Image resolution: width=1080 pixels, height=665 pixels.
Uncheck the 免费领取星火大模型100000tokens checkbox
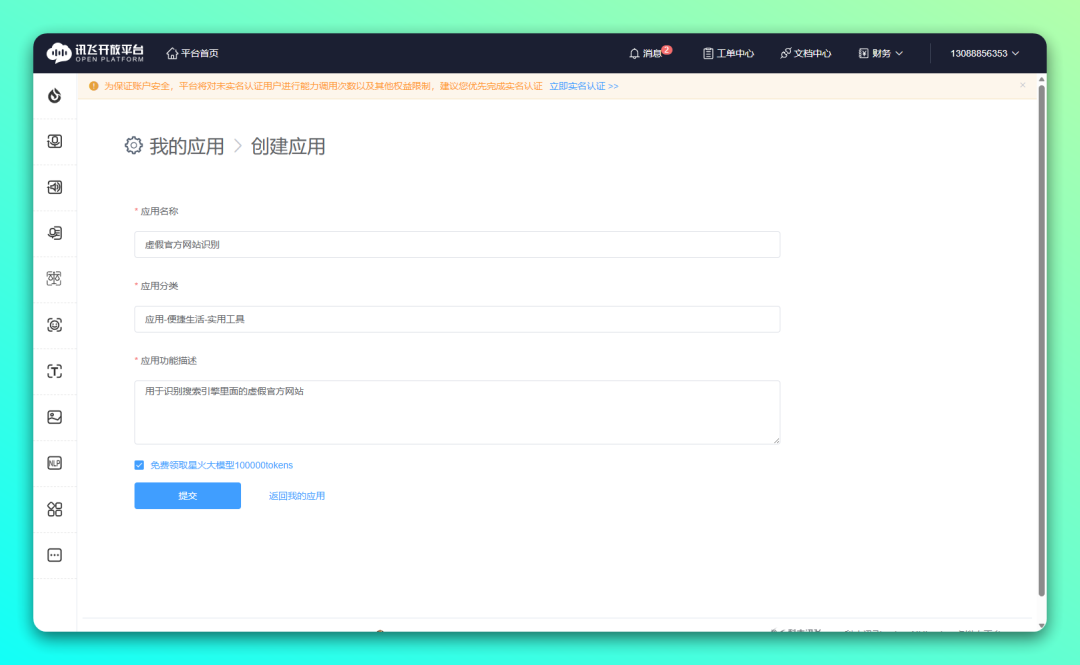pyautogui.click(x=139, y=465)
